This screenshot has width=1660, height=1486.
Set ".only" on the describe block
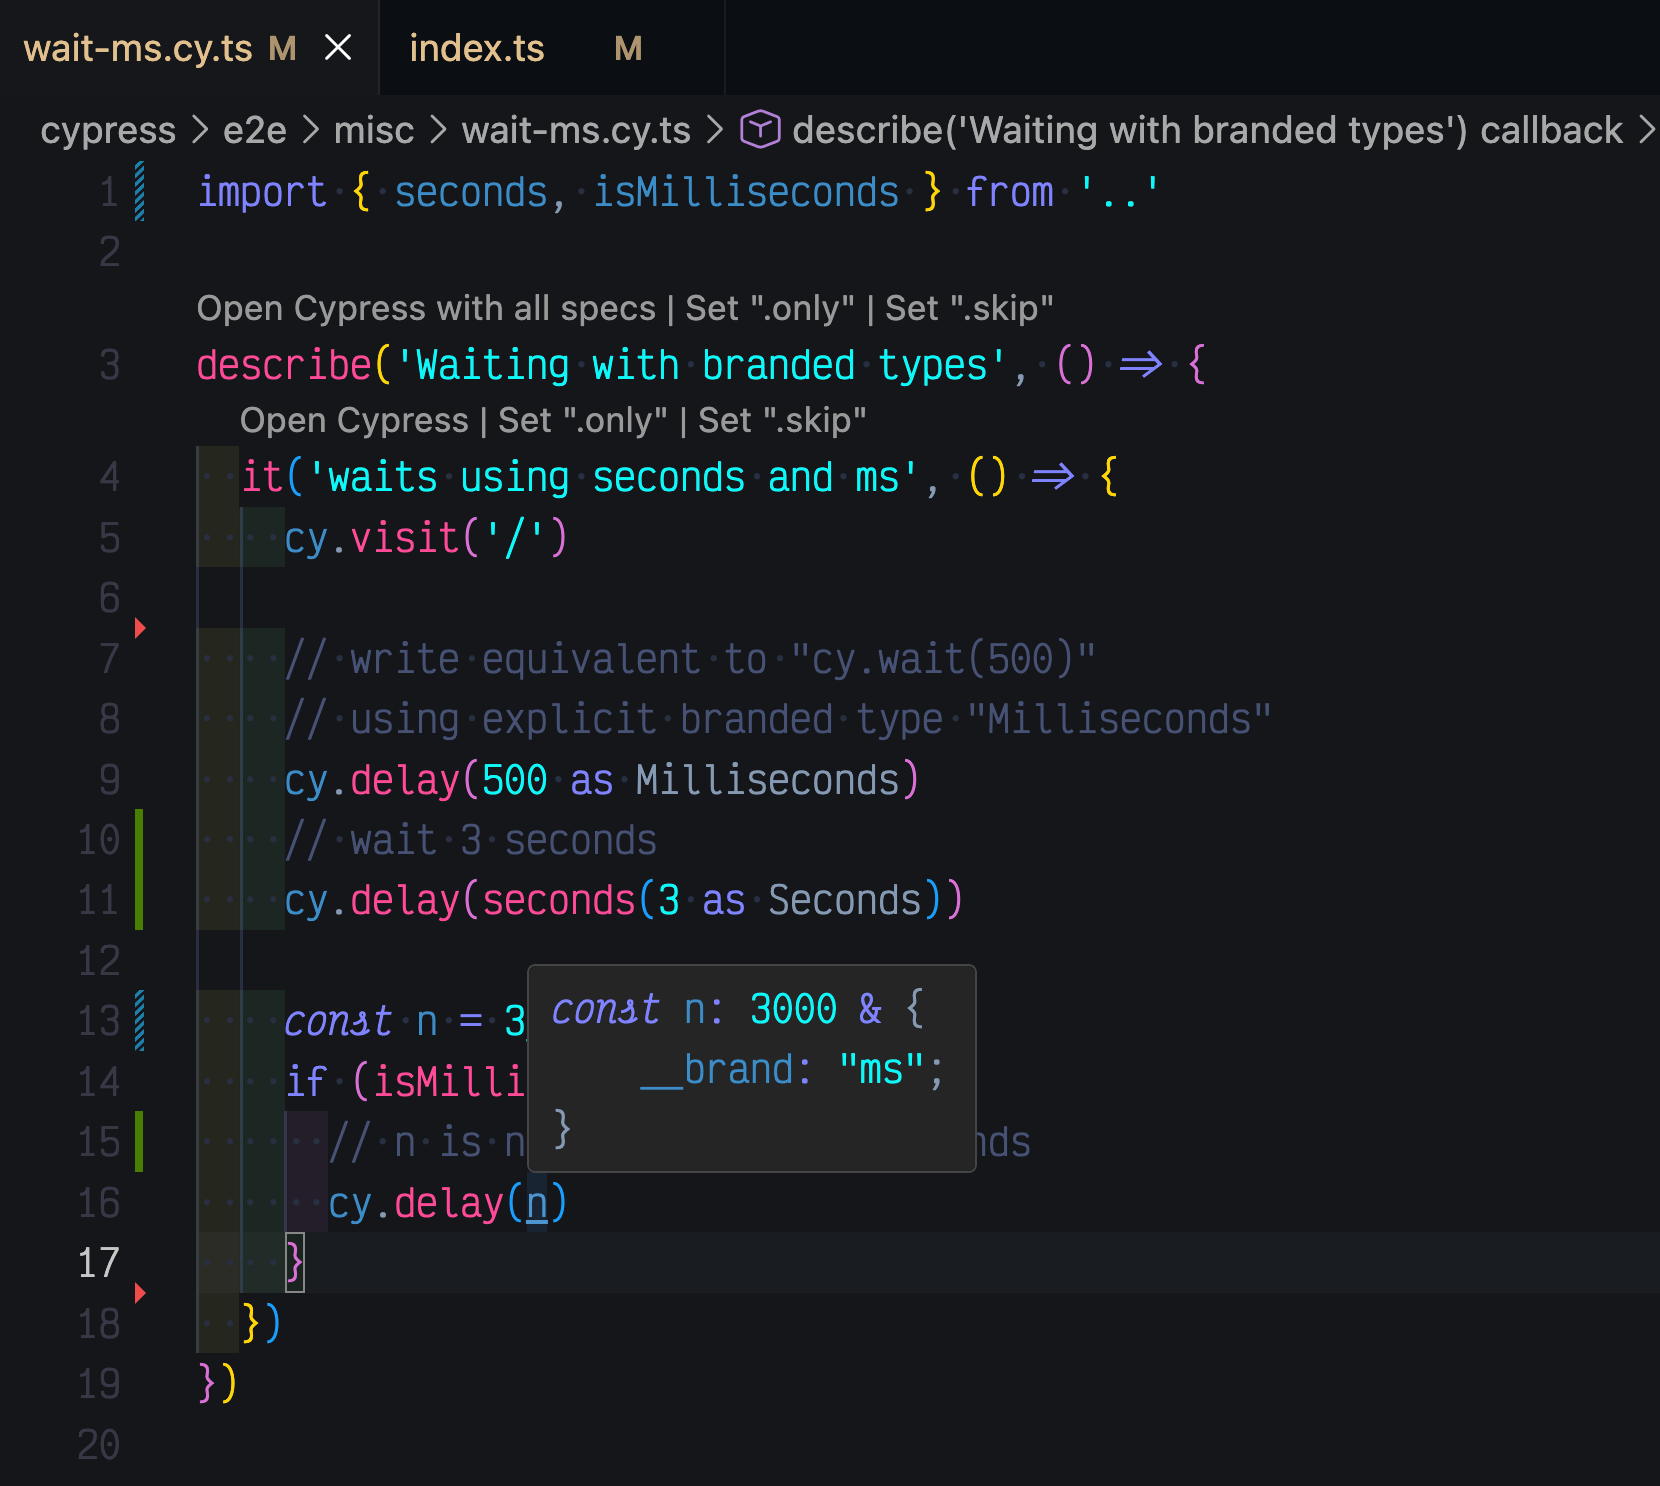pos(770,308)
